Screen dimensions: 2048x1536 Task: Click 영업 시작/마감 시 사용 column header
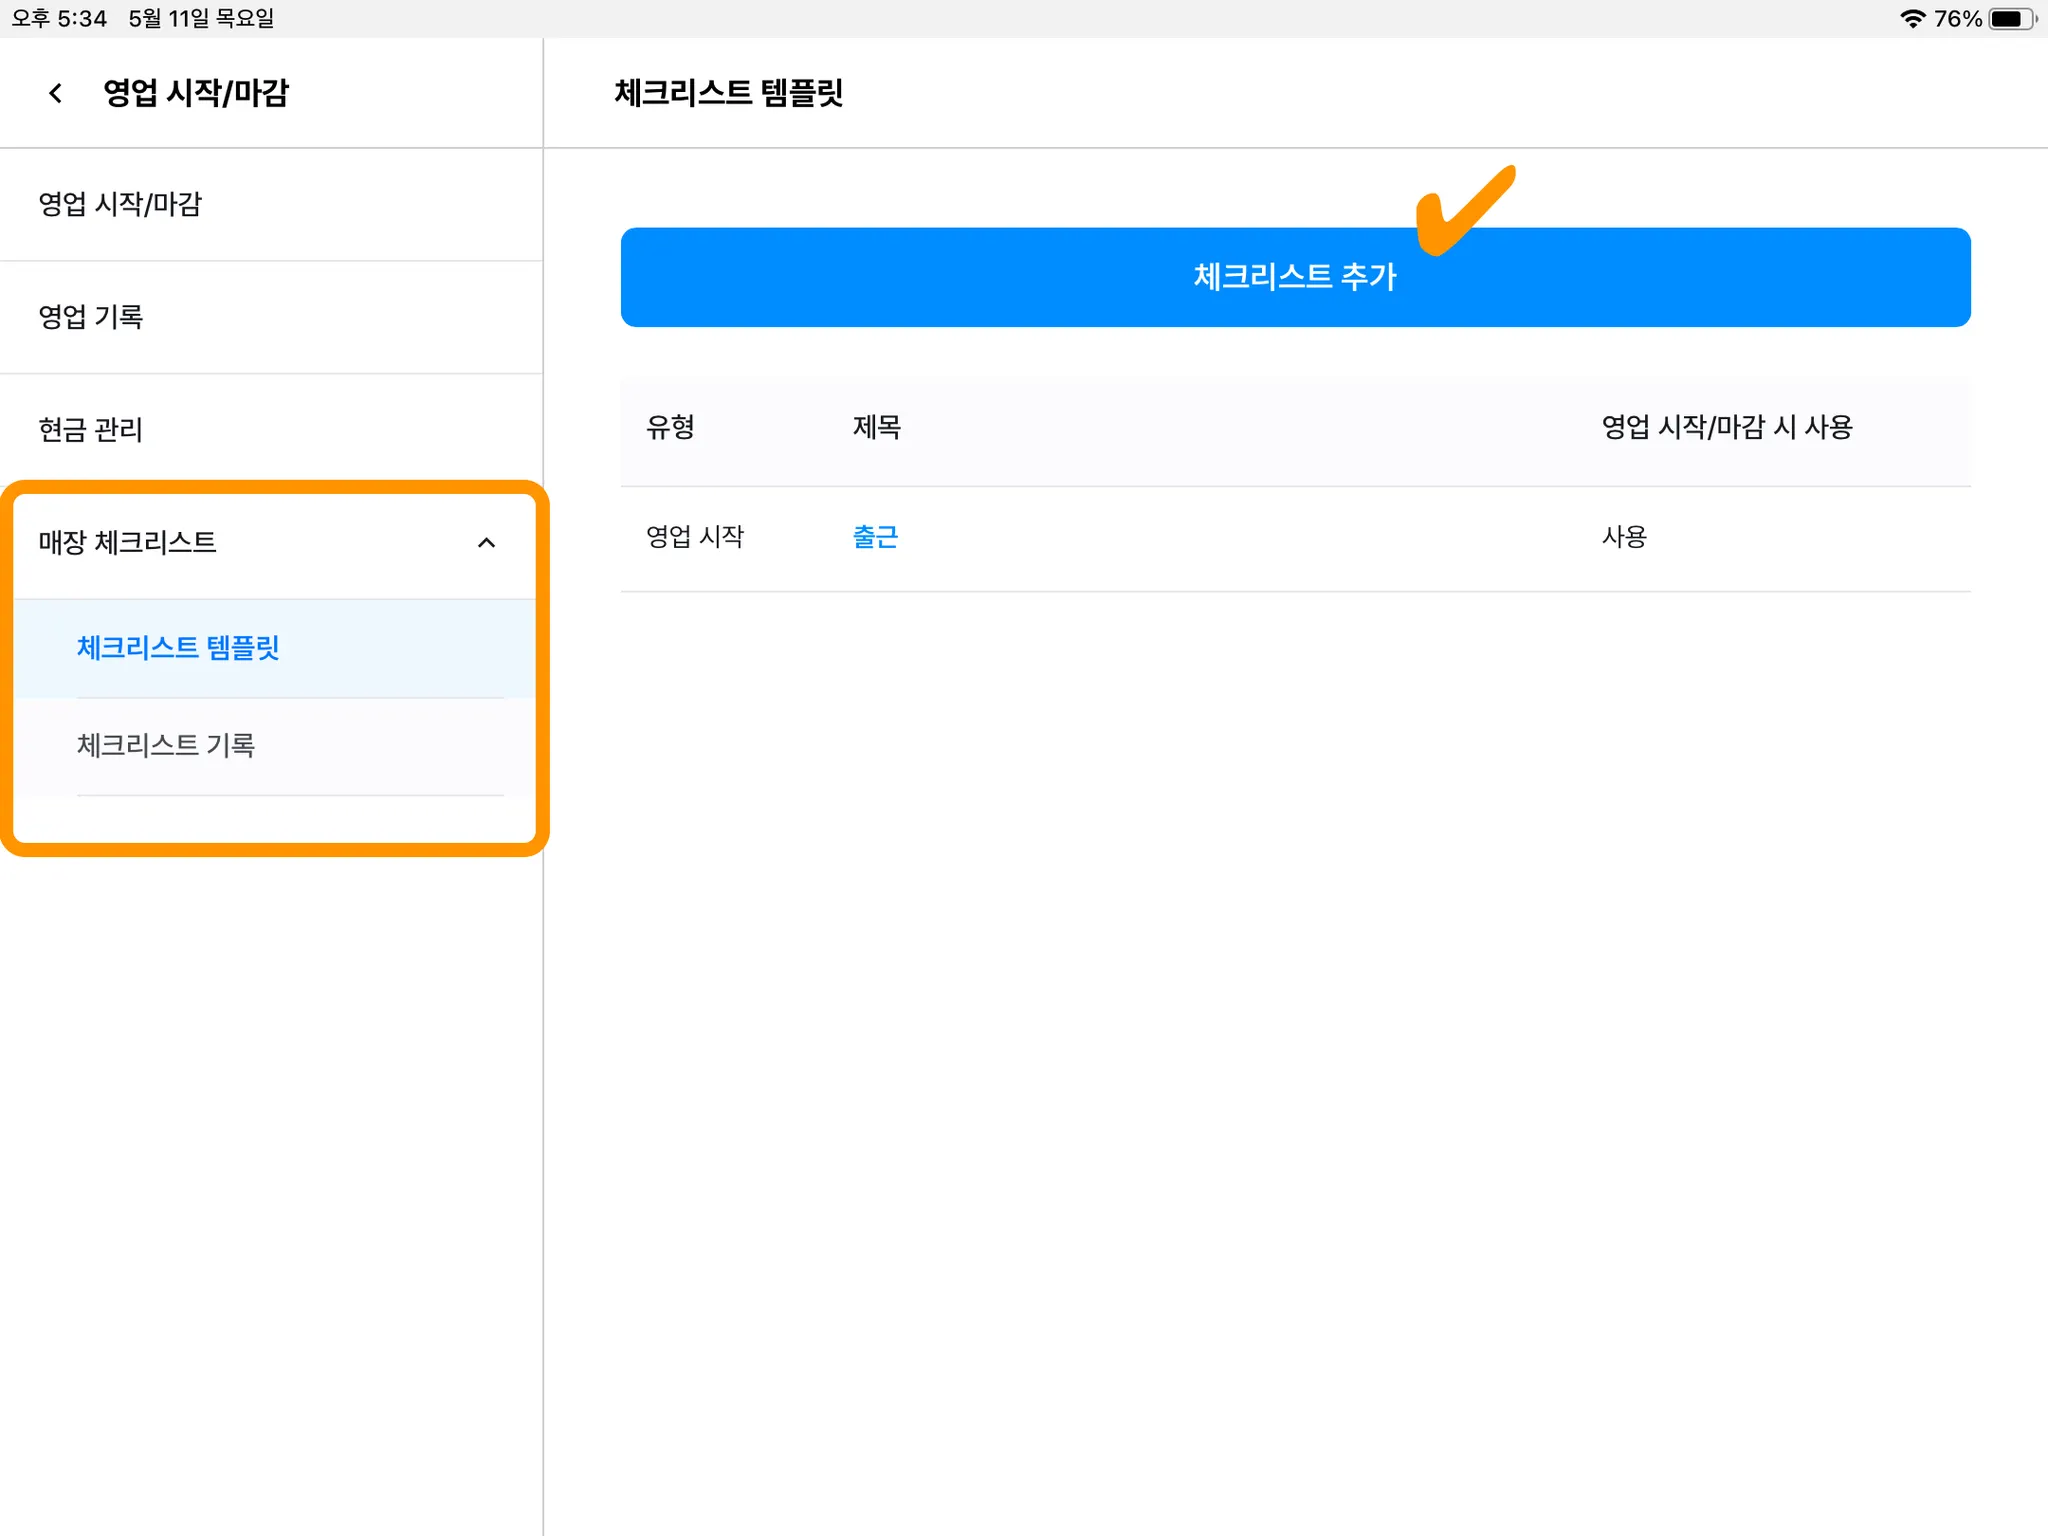click(1727, 428)
